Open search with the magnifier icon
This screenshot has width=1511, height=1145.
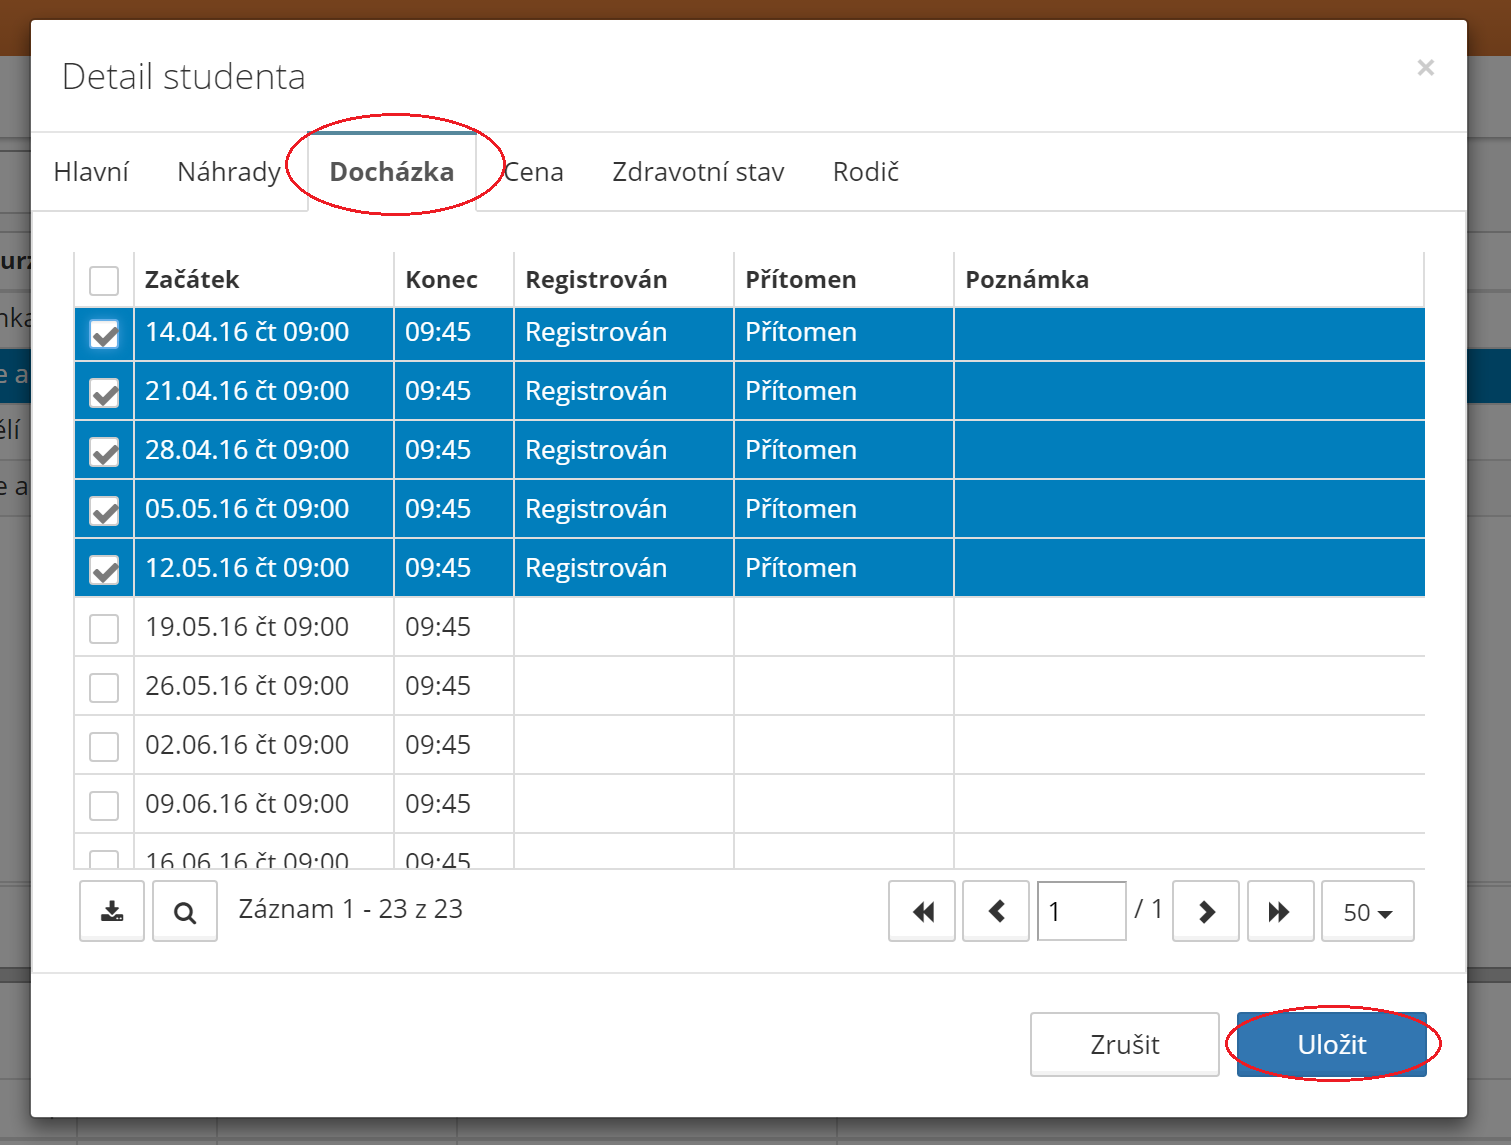coord(185,911)
